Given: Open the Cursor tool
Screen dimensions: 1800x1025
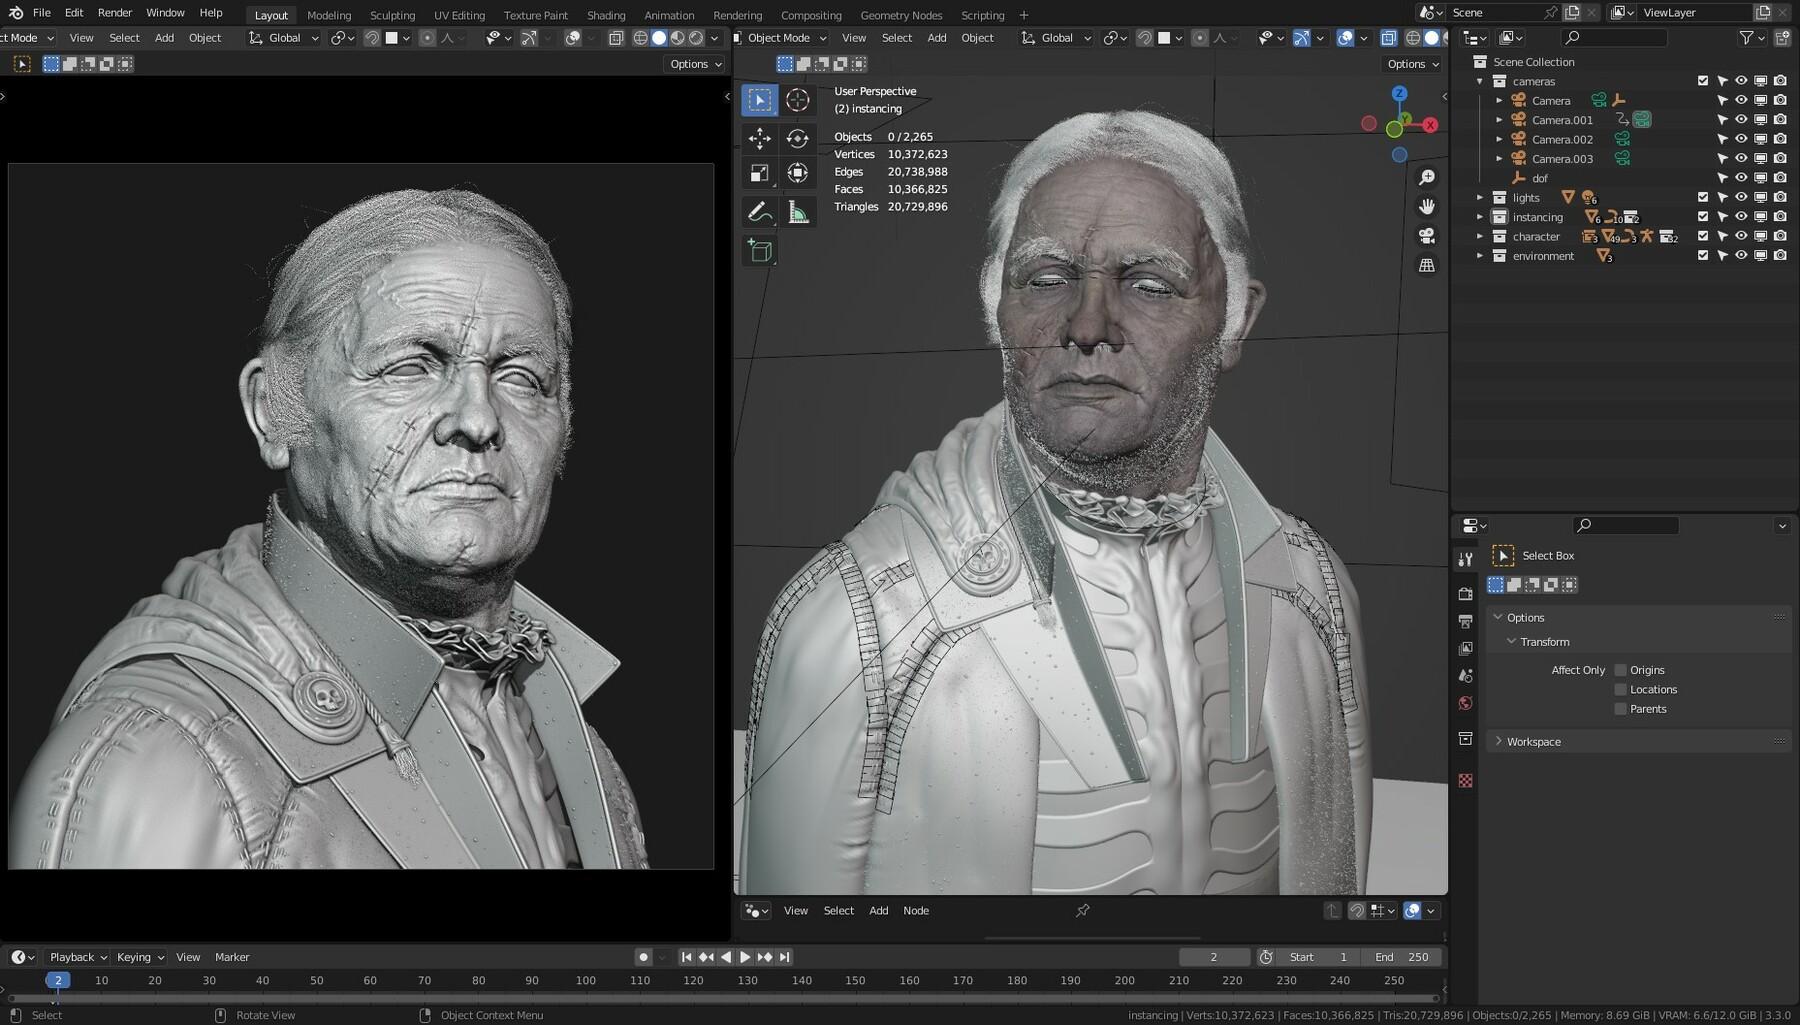Looking at the screenshot, I should (x=798, y=99).
